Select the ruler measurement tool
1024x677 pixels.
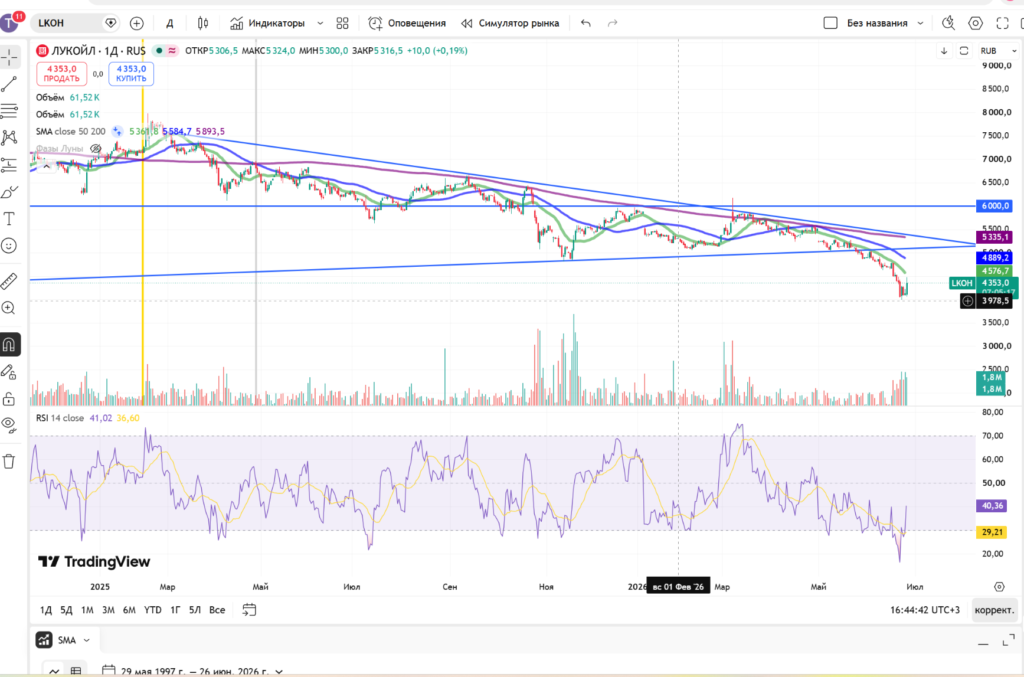click(9, 281)
